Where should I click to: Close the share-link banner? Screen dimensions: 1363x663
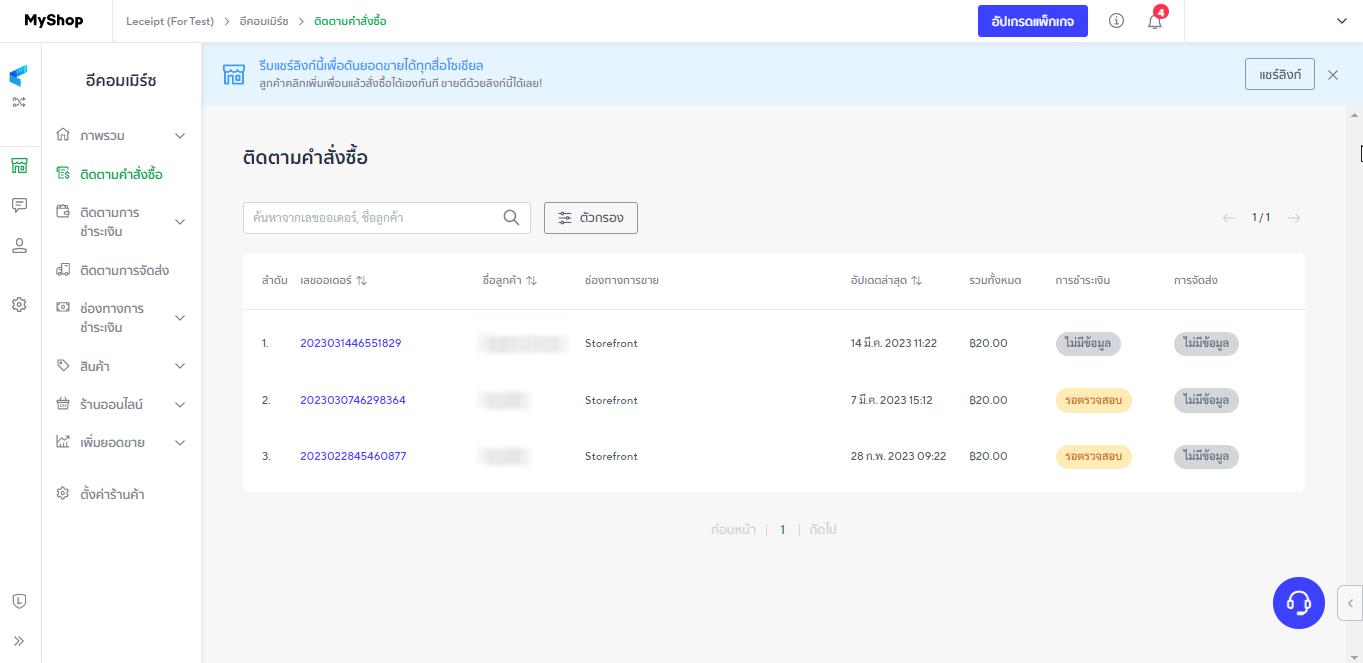pyautogui.click(x=1333, y=75)
